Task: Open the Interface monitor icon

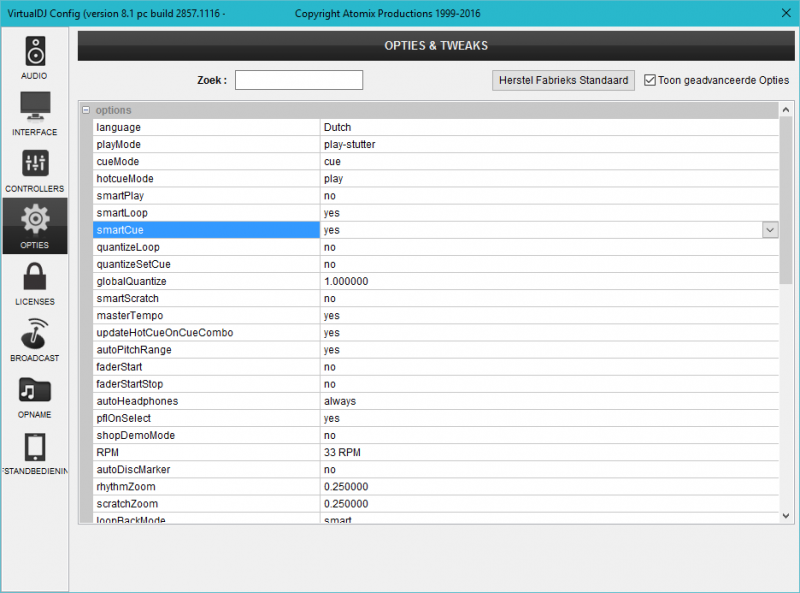Action: pyautogui.click(x=35, y=107)
